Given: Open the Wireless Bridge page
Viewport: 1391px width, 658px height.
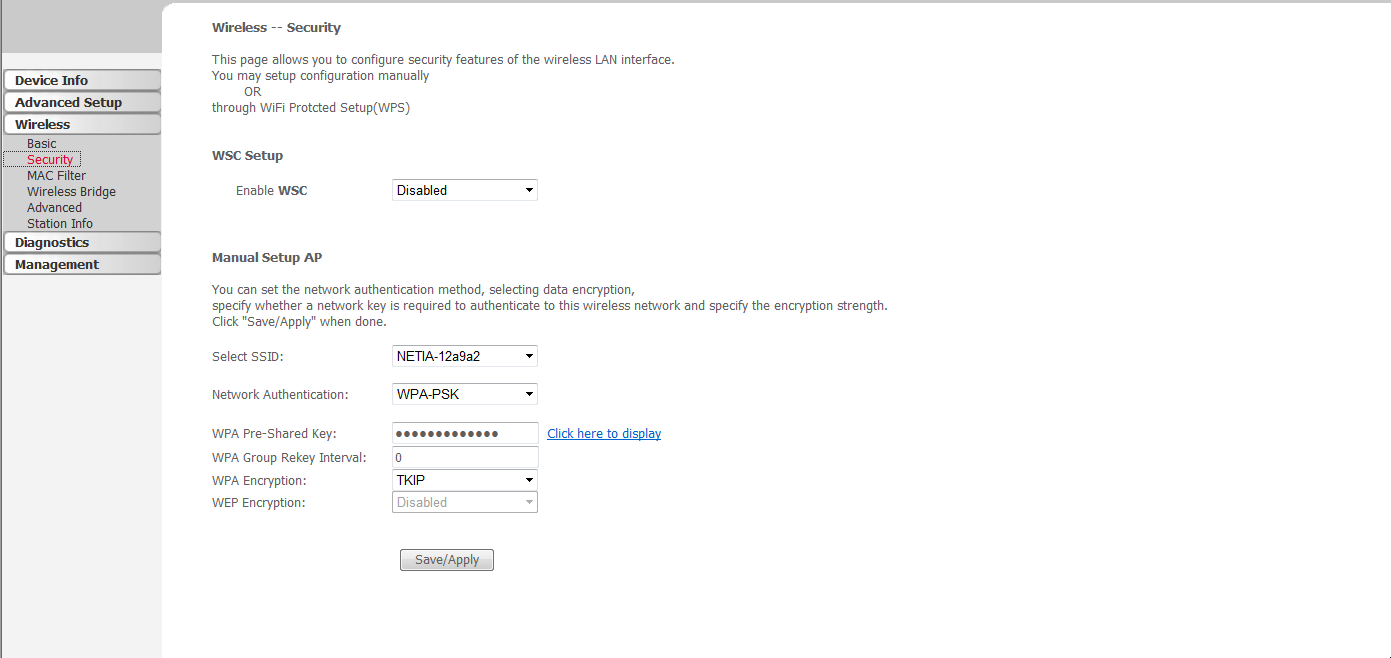Looking at the screenshot, I should click(x=71, y=192).
